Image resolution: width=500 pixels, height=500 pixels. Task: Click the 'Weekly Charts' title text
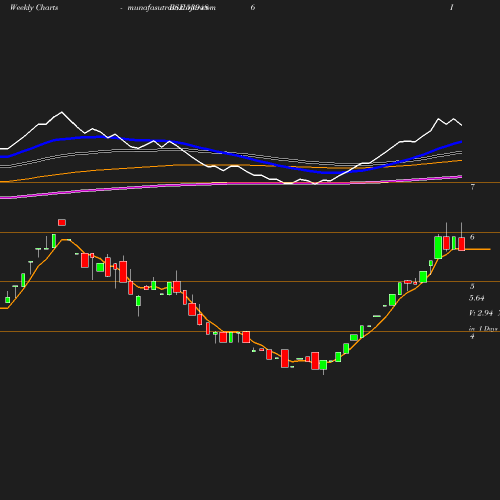(x=34, y=7)
